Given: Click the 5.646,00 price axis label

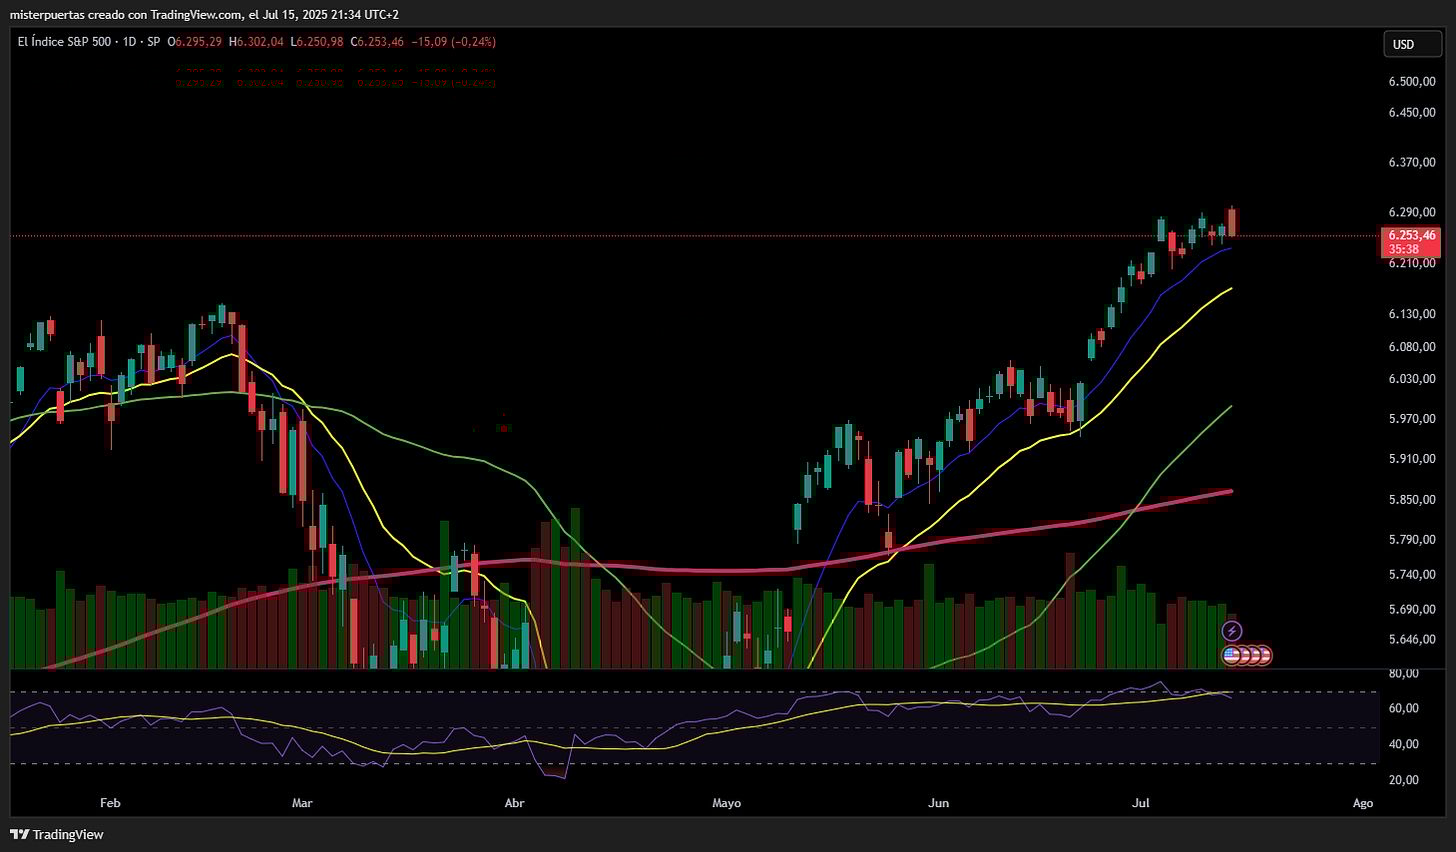Looking at the screenshot, I should click(x=1412, y=640).
